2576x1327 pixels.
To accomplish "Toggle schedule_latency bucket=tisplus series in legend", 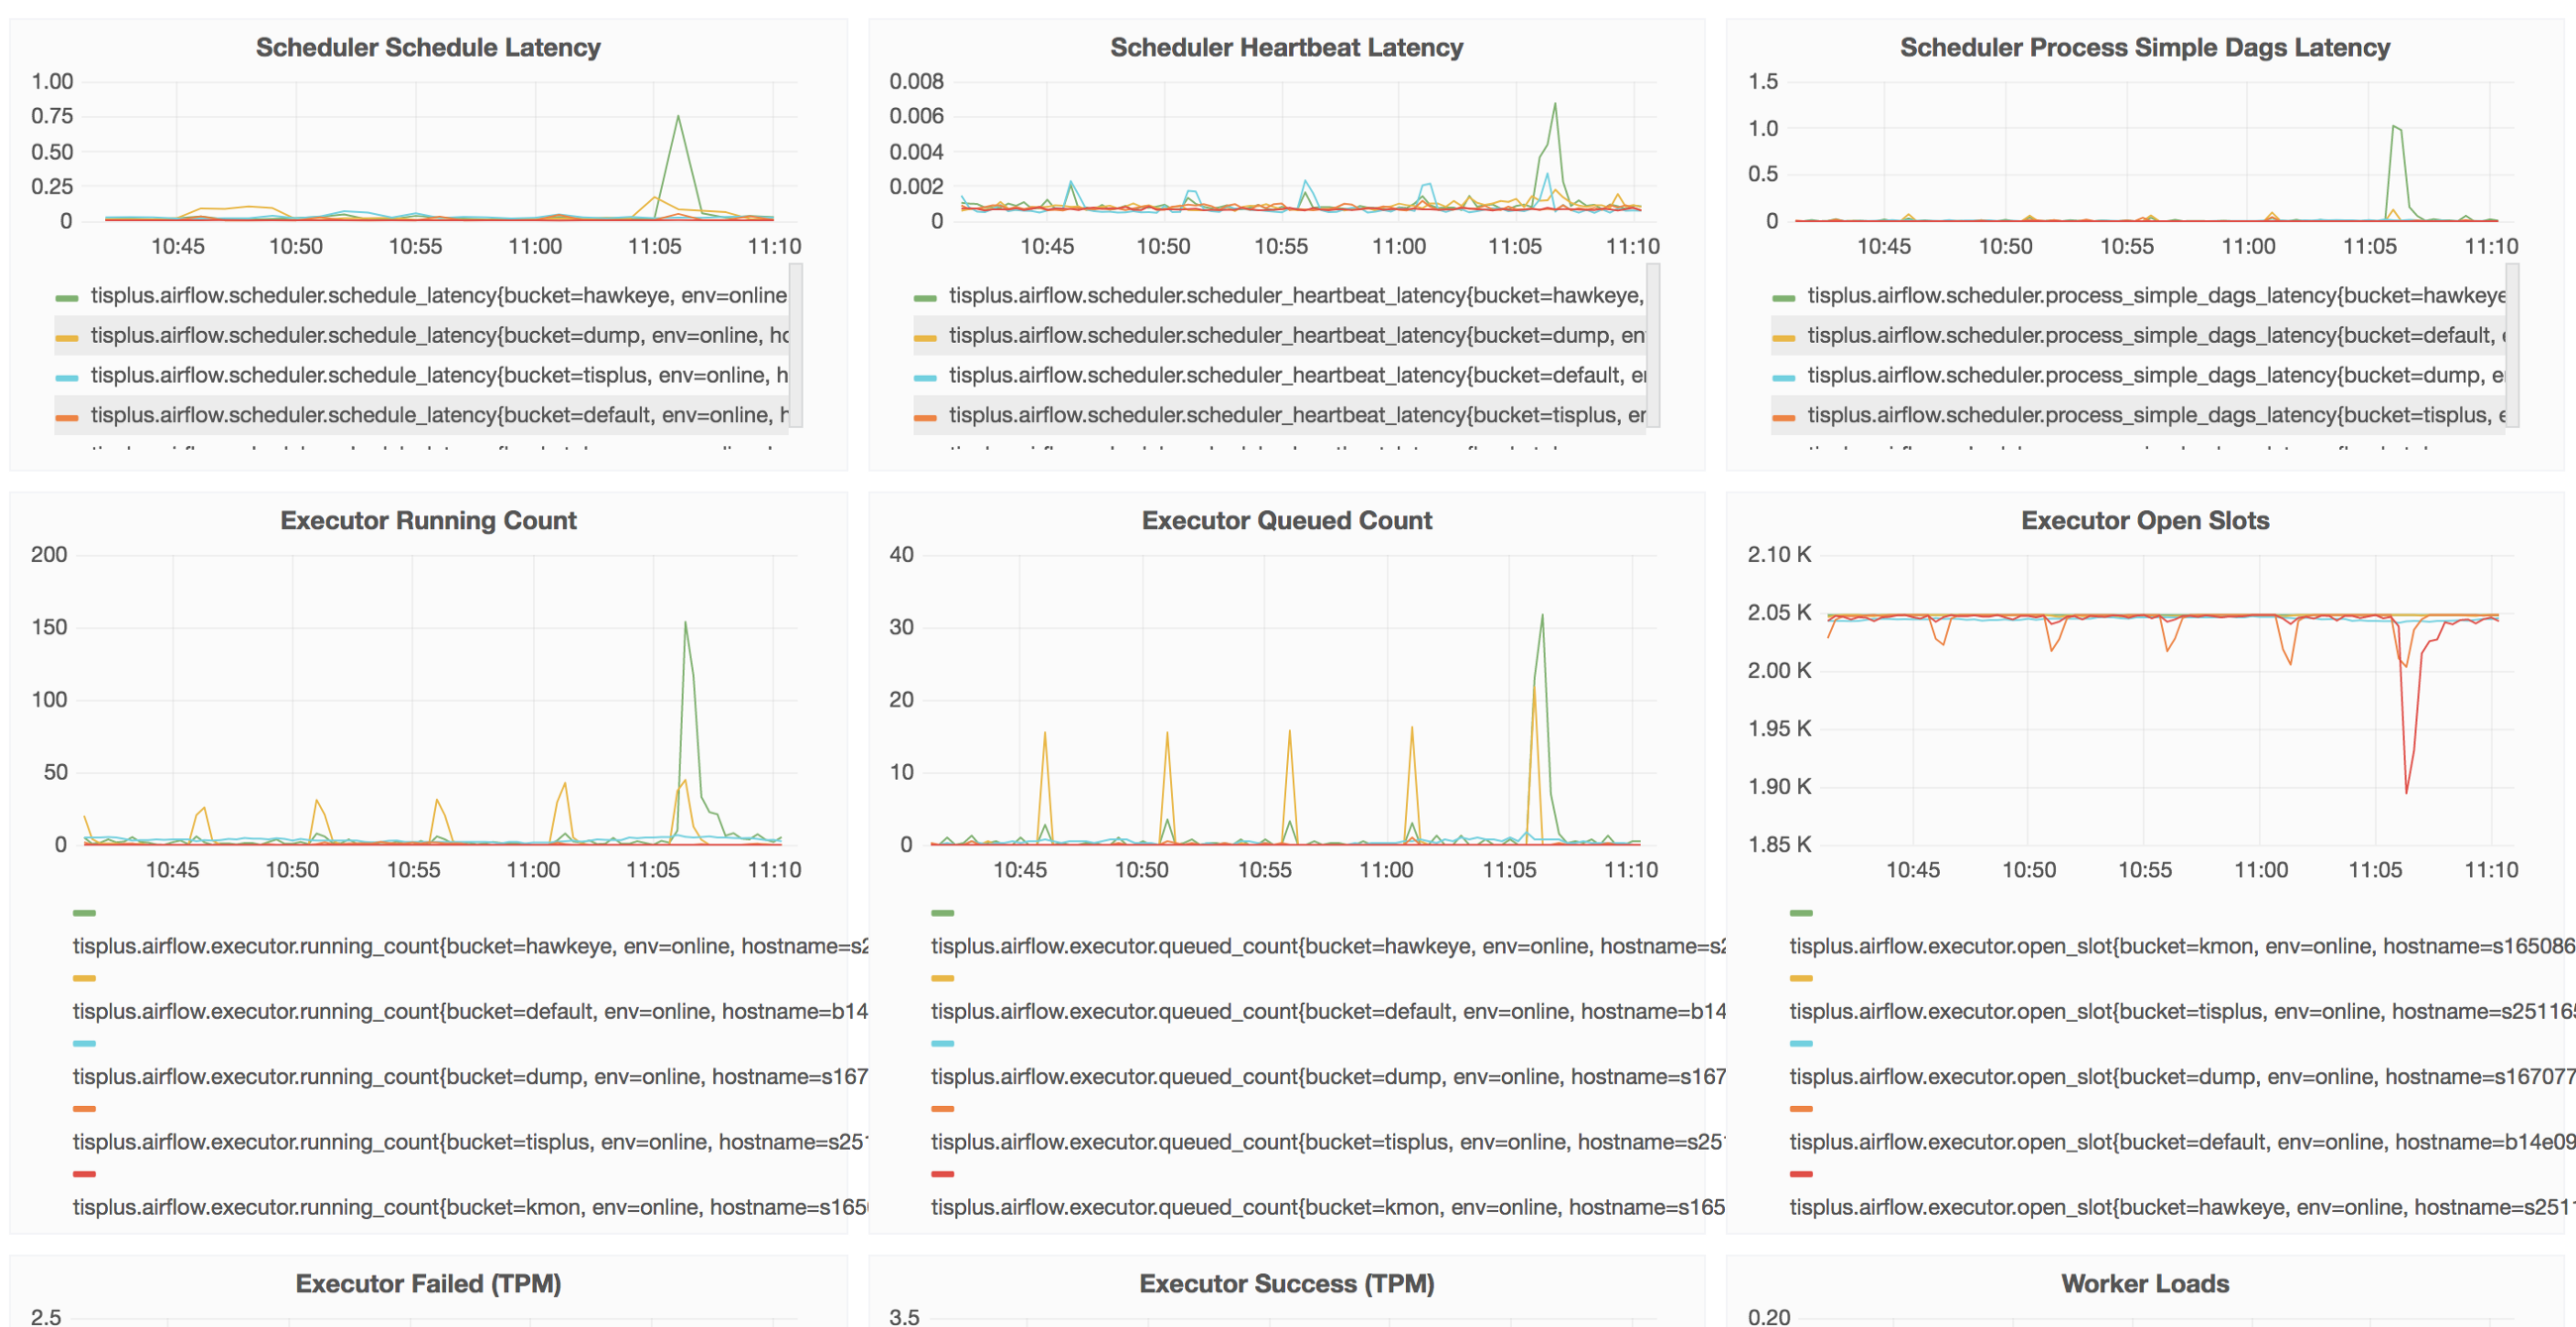I will coord(438,375).
